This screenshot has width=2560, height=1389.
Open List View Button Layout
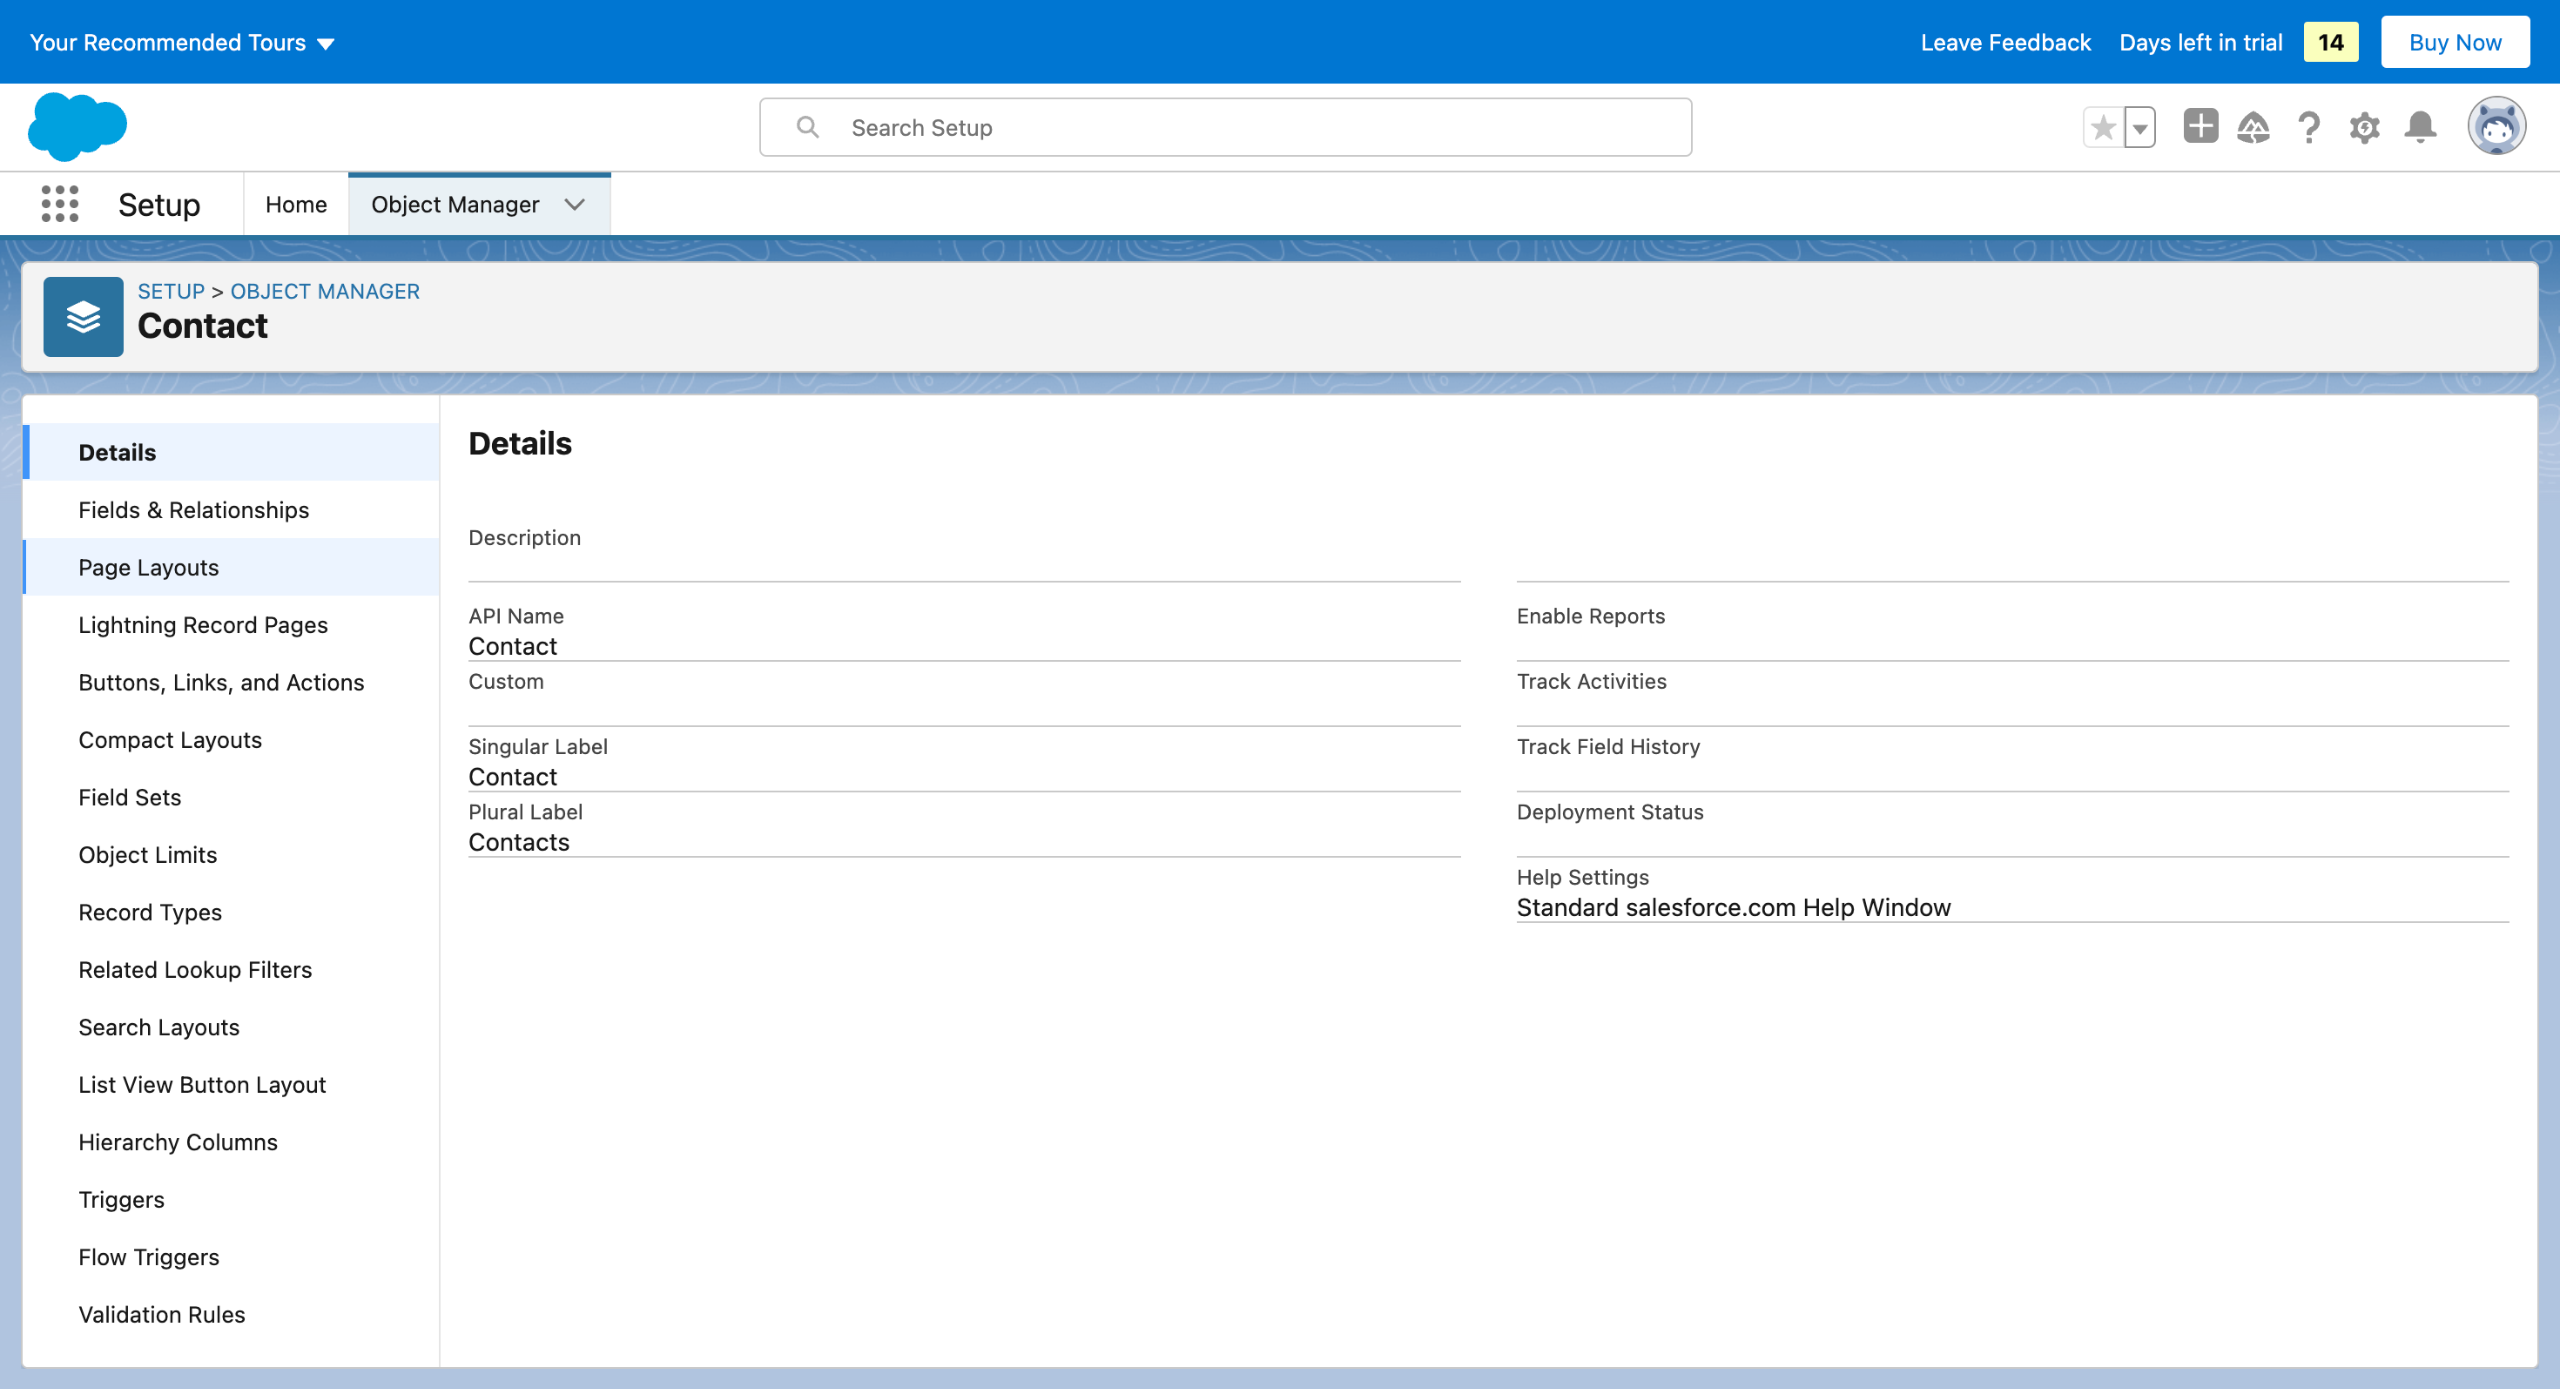tap(231, 1085)
